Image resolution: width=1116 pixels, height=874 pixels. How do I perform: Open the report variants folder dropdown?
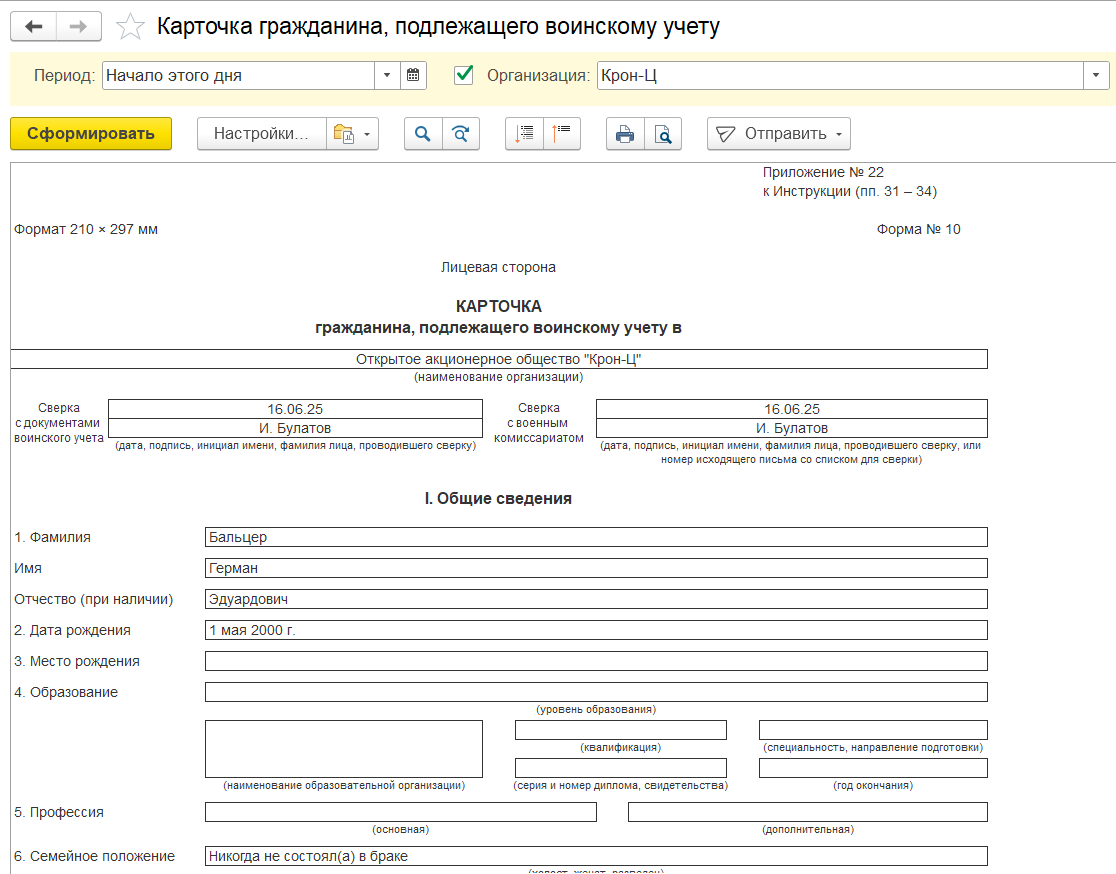coord(352,134)
